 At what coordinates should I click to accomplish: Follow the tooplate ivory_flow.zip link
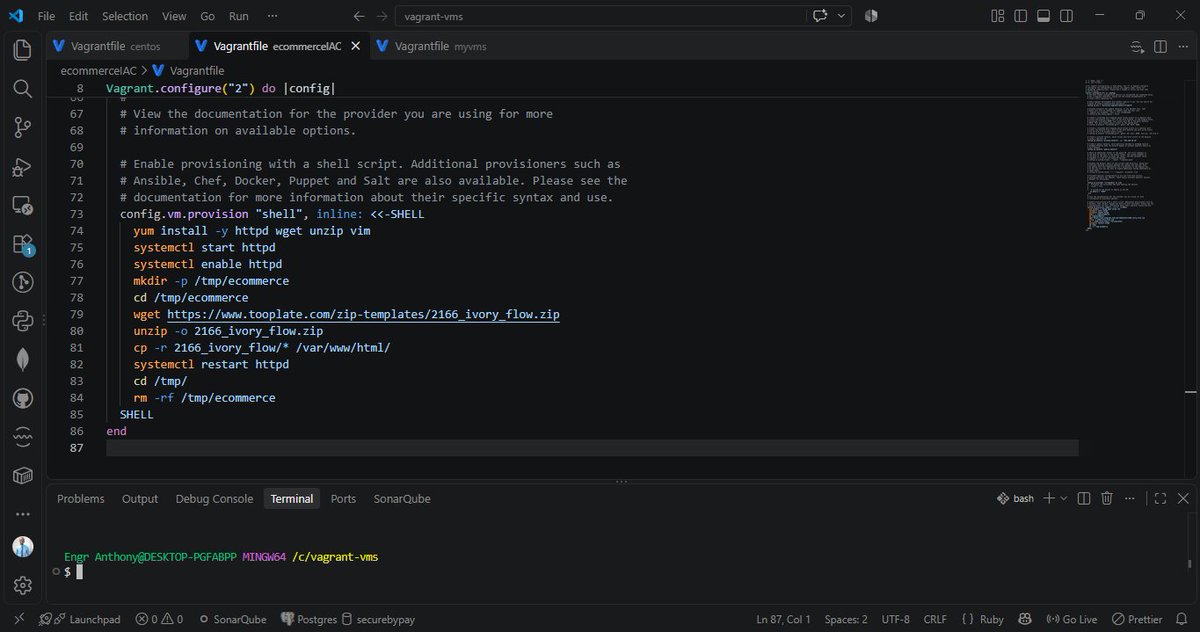click(x=363, y=314)
